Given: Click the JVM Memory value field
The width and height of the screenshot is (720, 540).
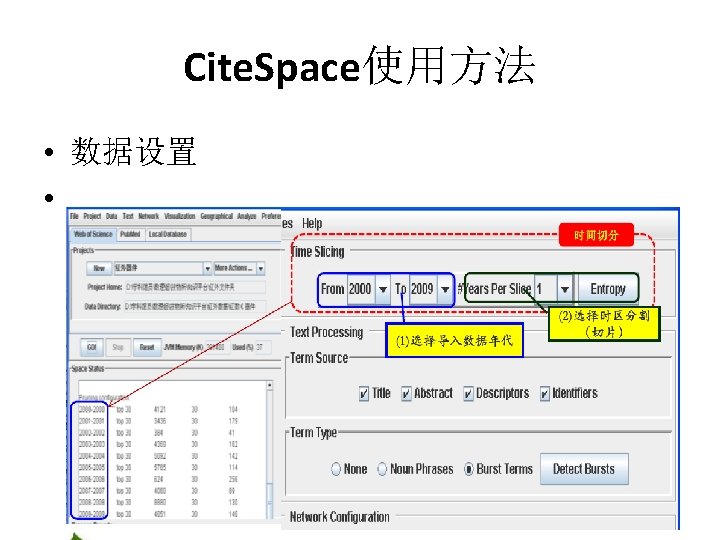Looking at the screenshot, I should [x=216, y=347].
